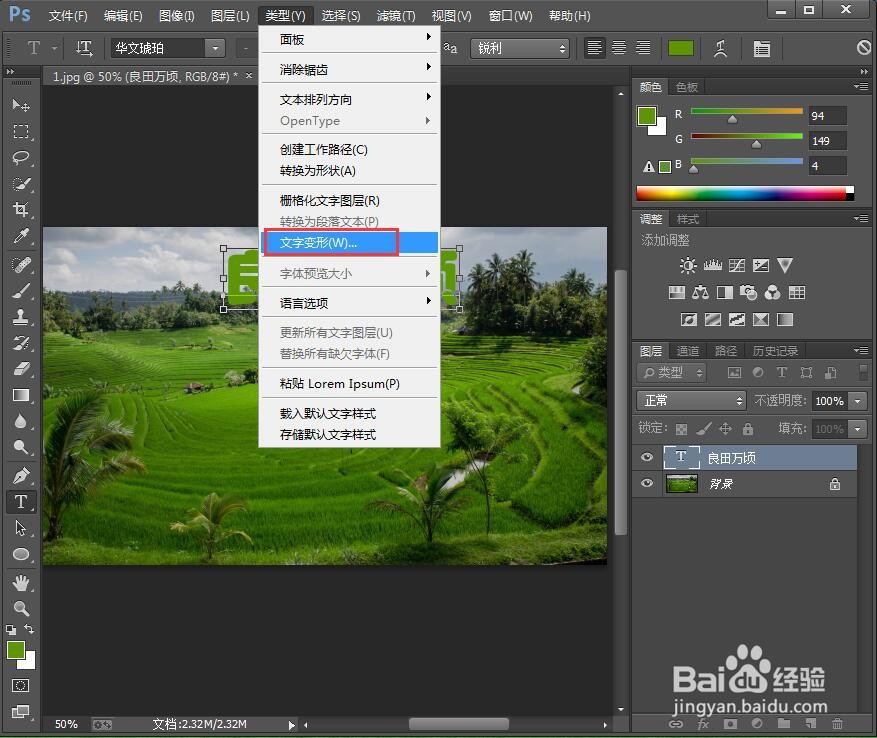Select the Brush tool
877x738 pixels.
click(21, 290)
